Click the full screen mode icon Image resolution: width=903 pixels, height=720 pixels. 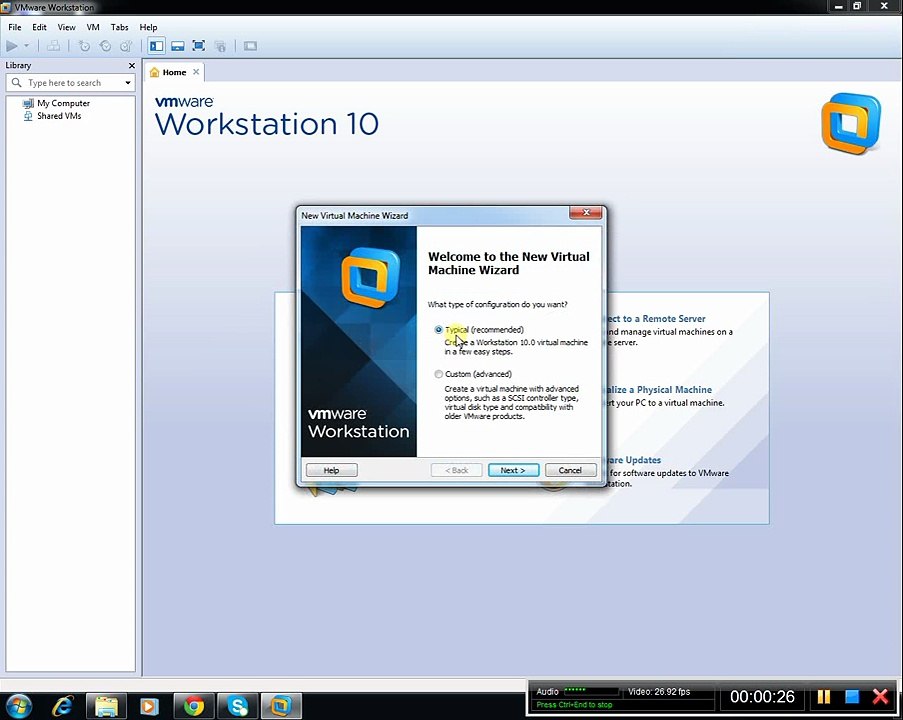(199, 46)
